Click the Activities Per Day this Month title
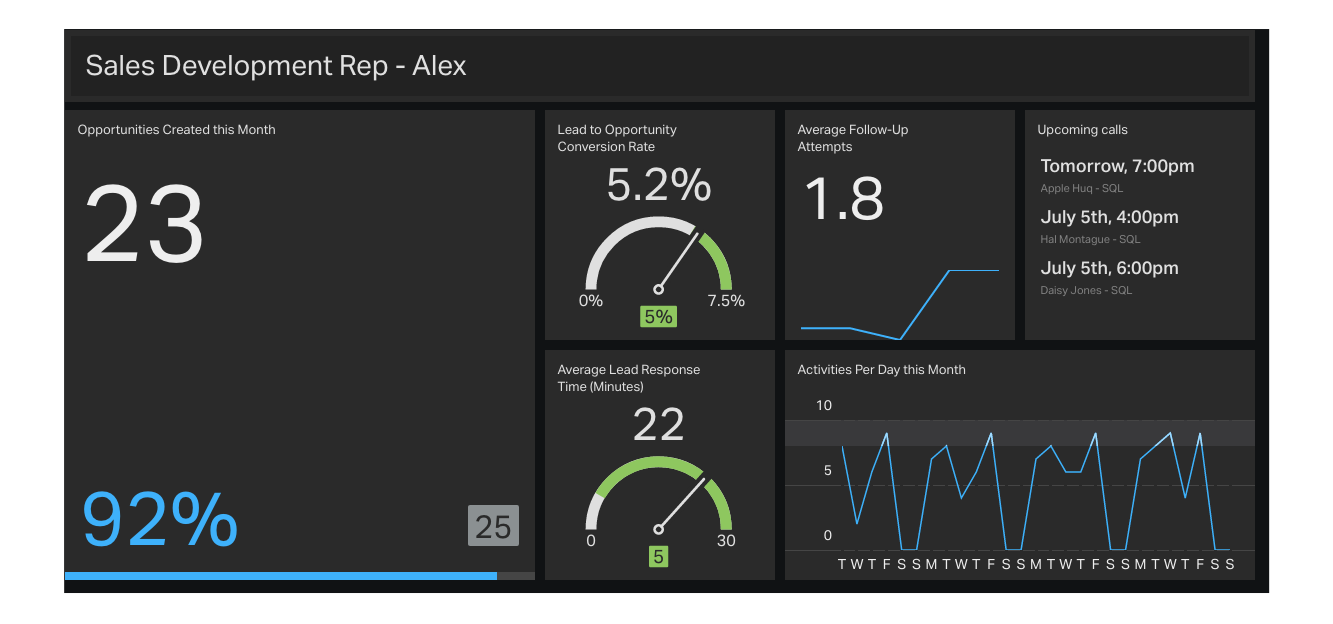 coord(881,370)
